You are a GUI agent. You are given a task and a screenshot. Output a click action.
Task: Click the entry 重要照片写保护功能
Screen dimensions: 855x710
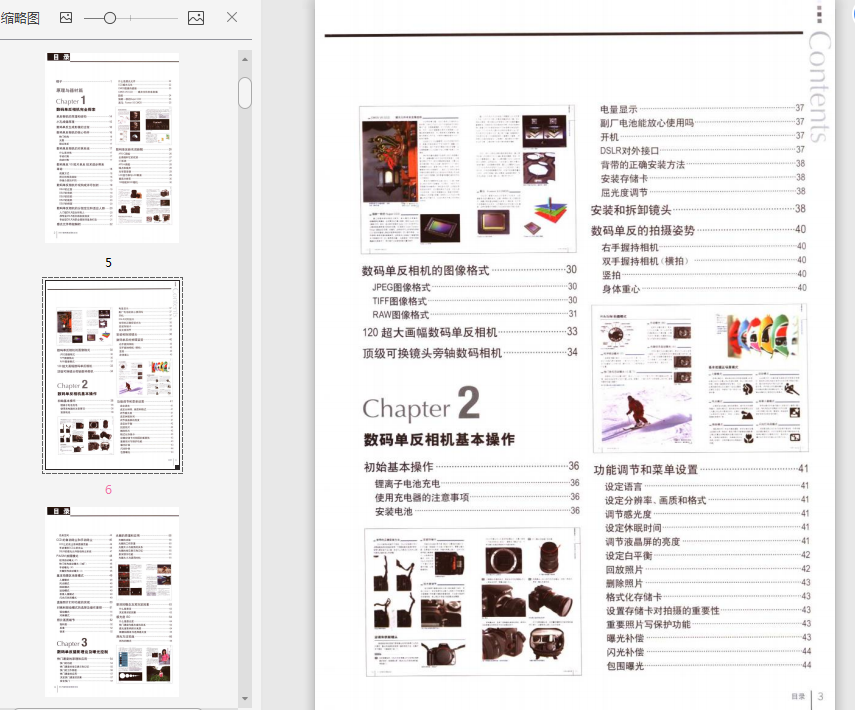coord(648,624)
